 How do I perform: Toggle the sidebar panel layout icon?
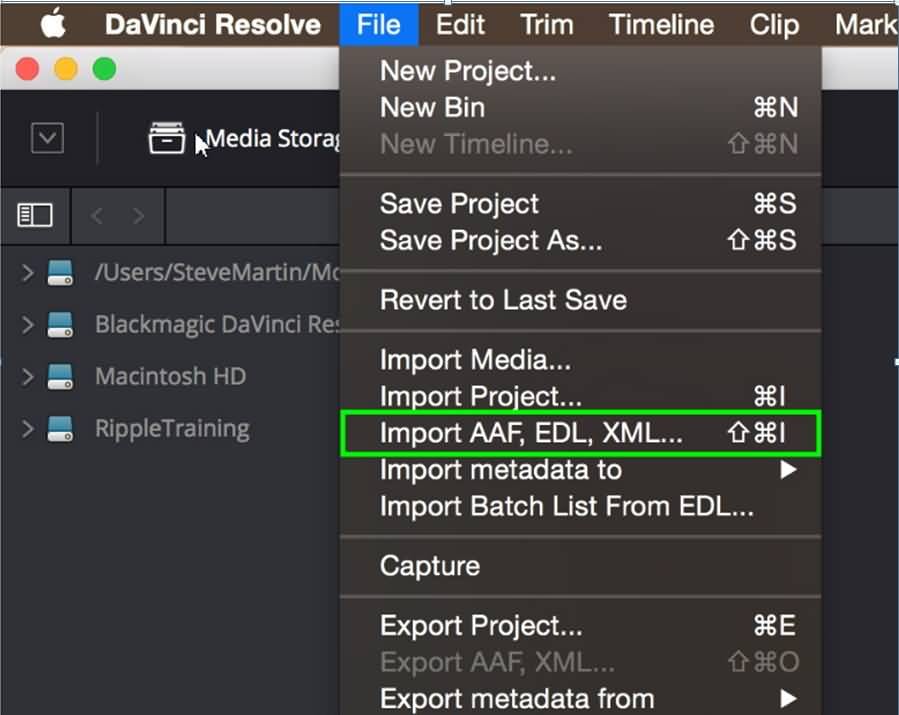pos(35,215)
